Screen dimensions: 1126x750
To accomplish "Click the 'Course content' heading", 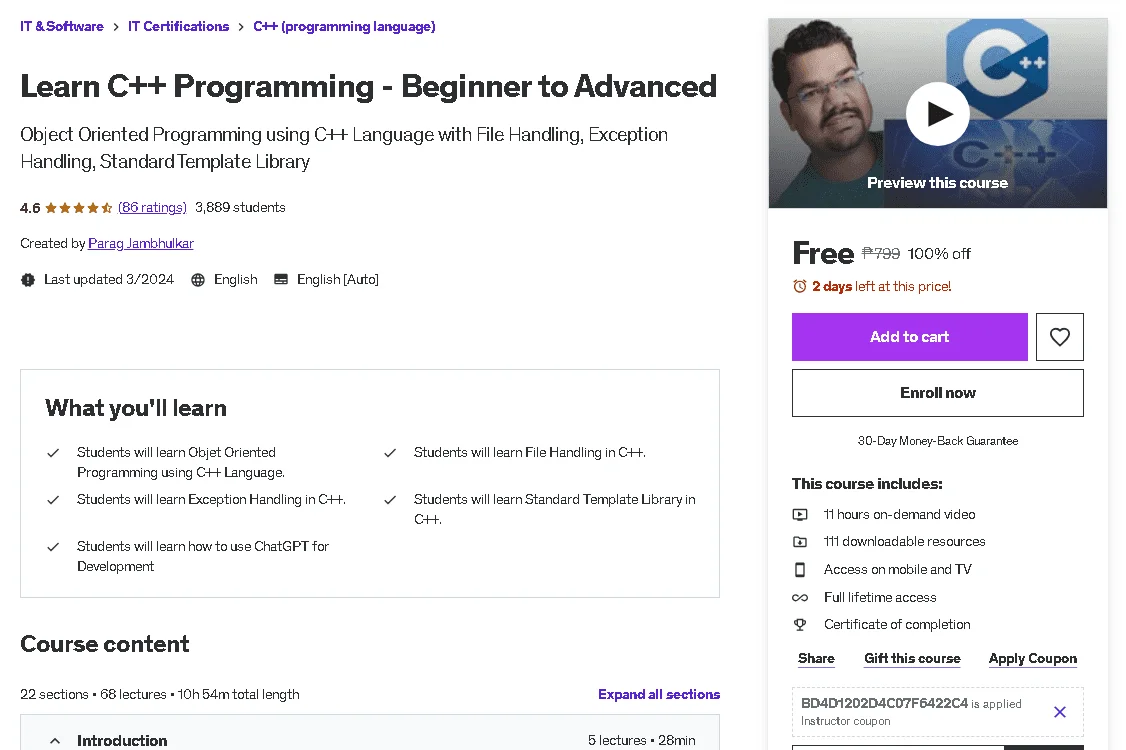I will pos(105,644).
